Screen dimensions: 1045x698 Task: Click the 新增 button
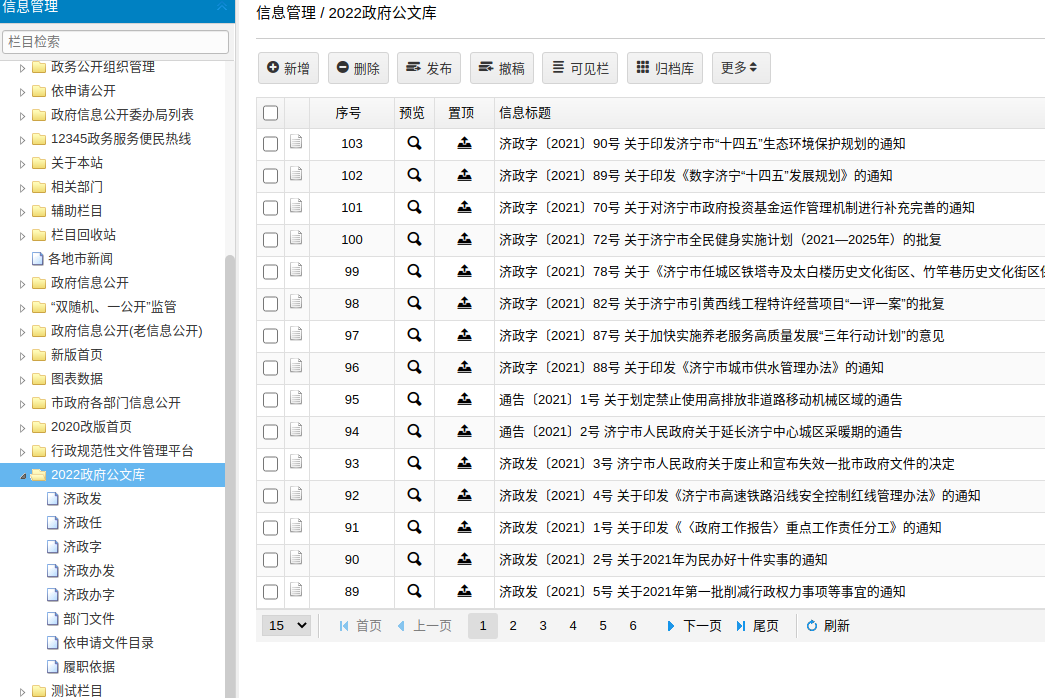coord(288,68)
